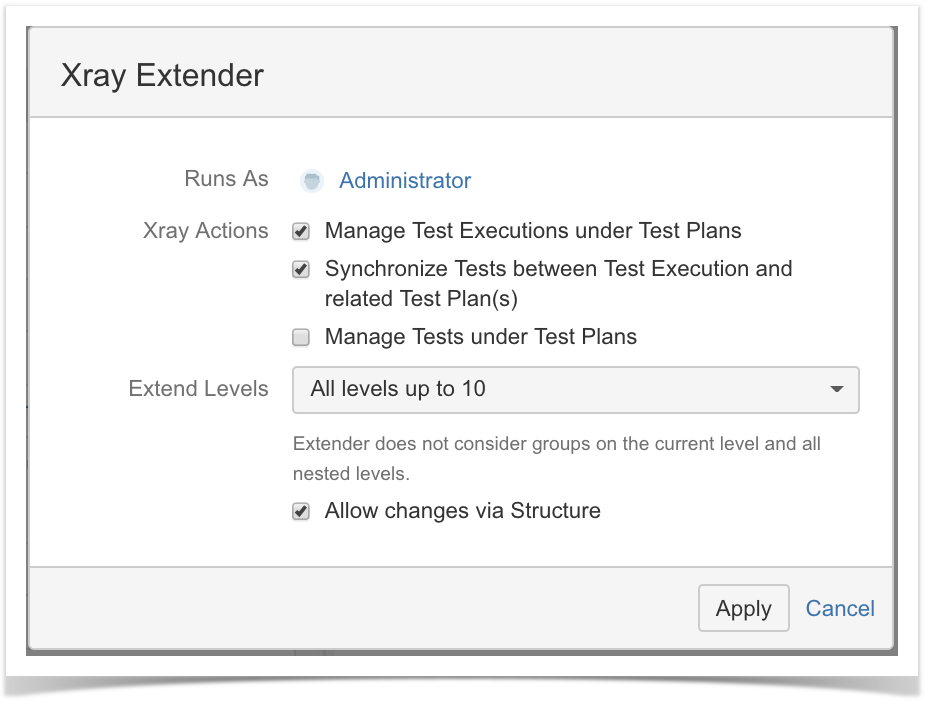Uncheck Manage Test Executions under Test Plans
The image size is (932, 705).
coord(301,231)
